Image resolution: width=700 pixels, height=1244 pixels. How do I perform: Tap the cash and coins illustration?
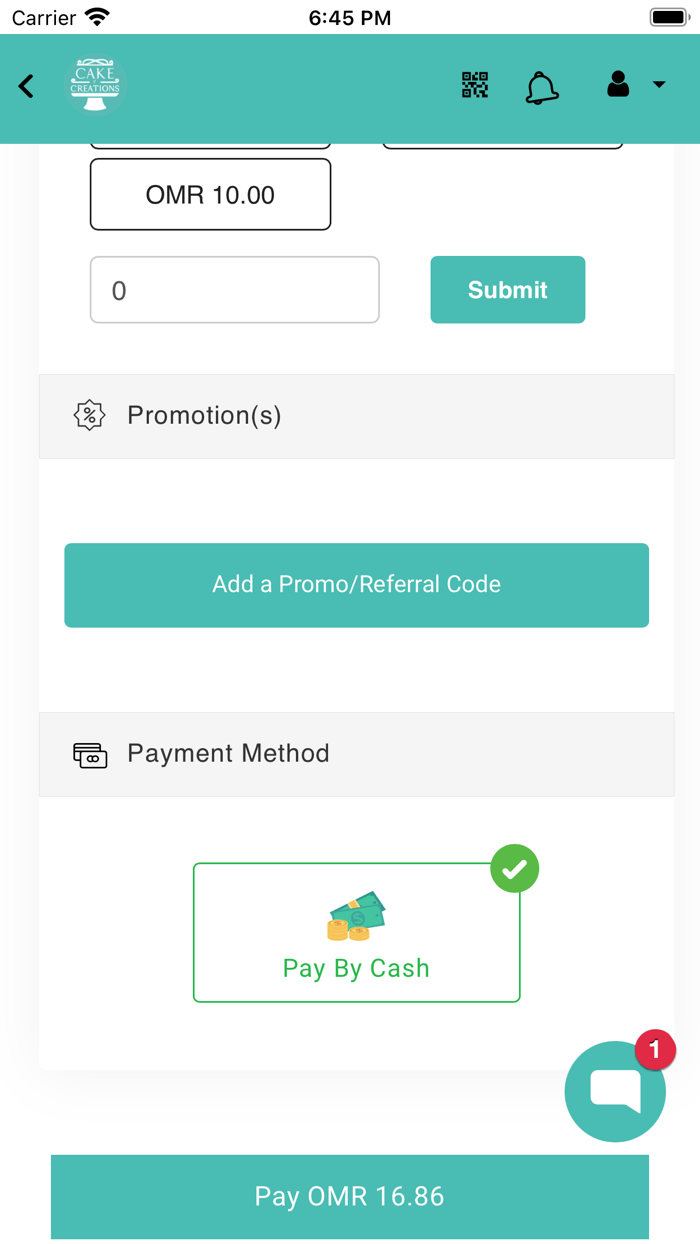point(356,916)
